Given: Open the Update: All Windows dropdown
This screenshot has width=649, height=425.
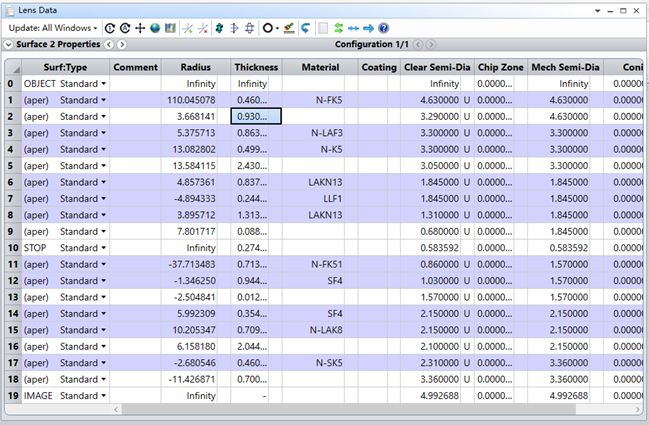Looking at the screenshot, I should point(53,28).
